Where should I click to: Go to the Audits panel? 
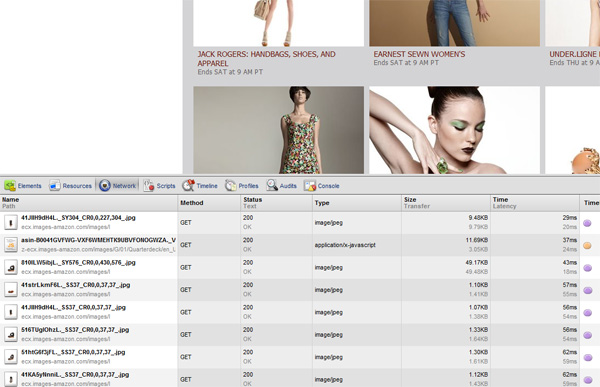pos(282,186)
